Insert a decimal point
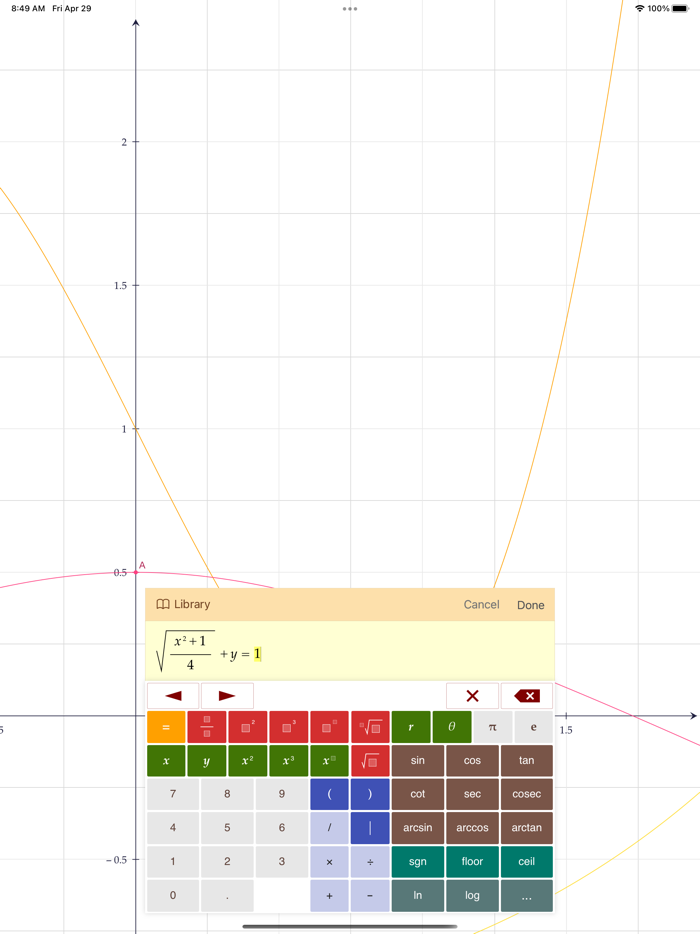Viewport: 700px width, 934px height. click(227, 896)
